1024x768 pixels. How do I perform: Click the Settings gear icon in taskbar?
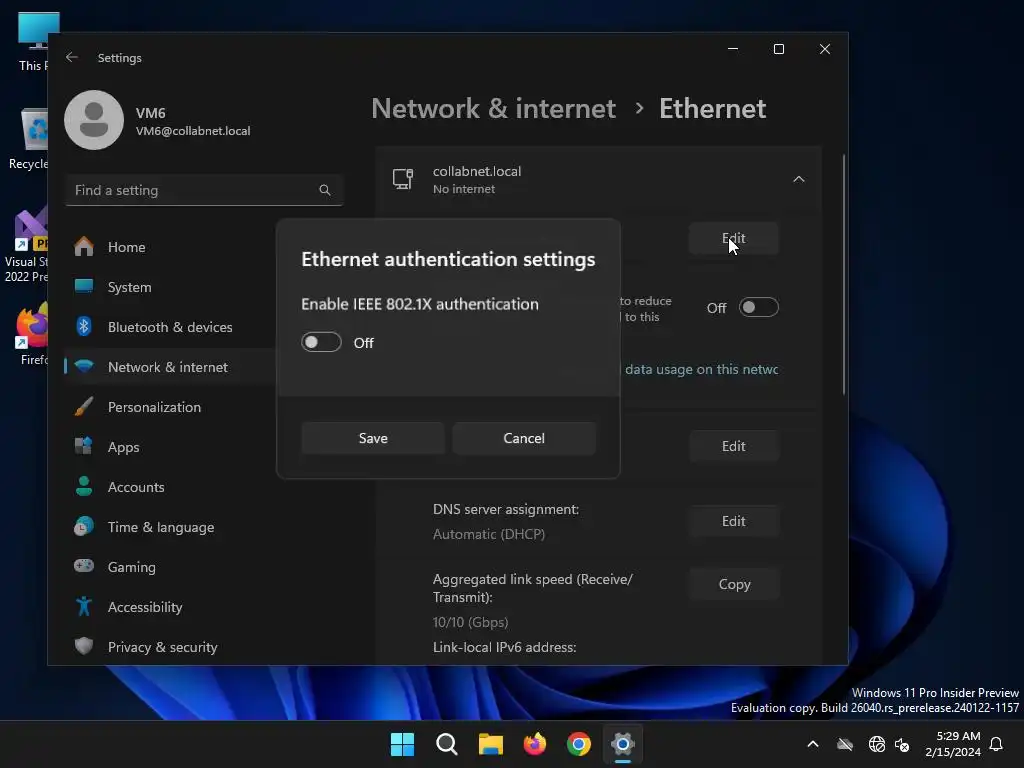(623, 744)
